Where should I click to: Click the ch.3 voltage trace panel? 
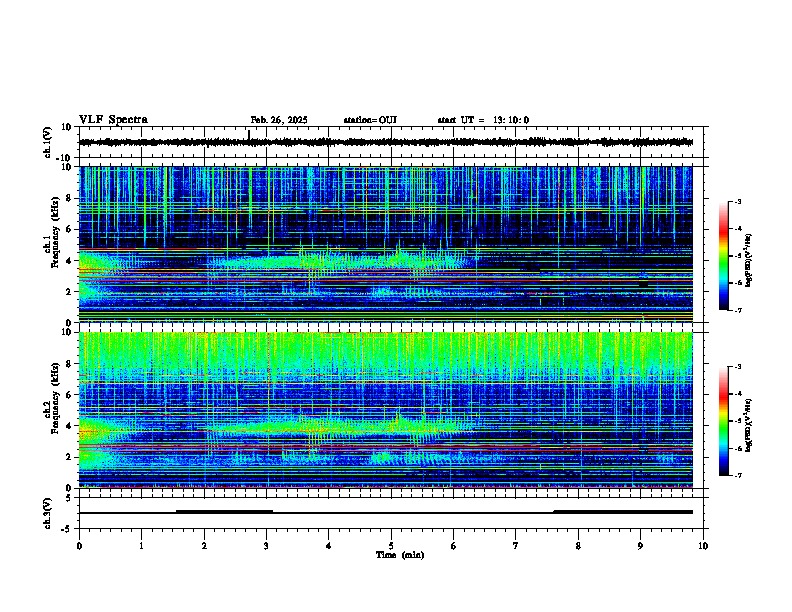pyautogui.click(x=391, y=513)
